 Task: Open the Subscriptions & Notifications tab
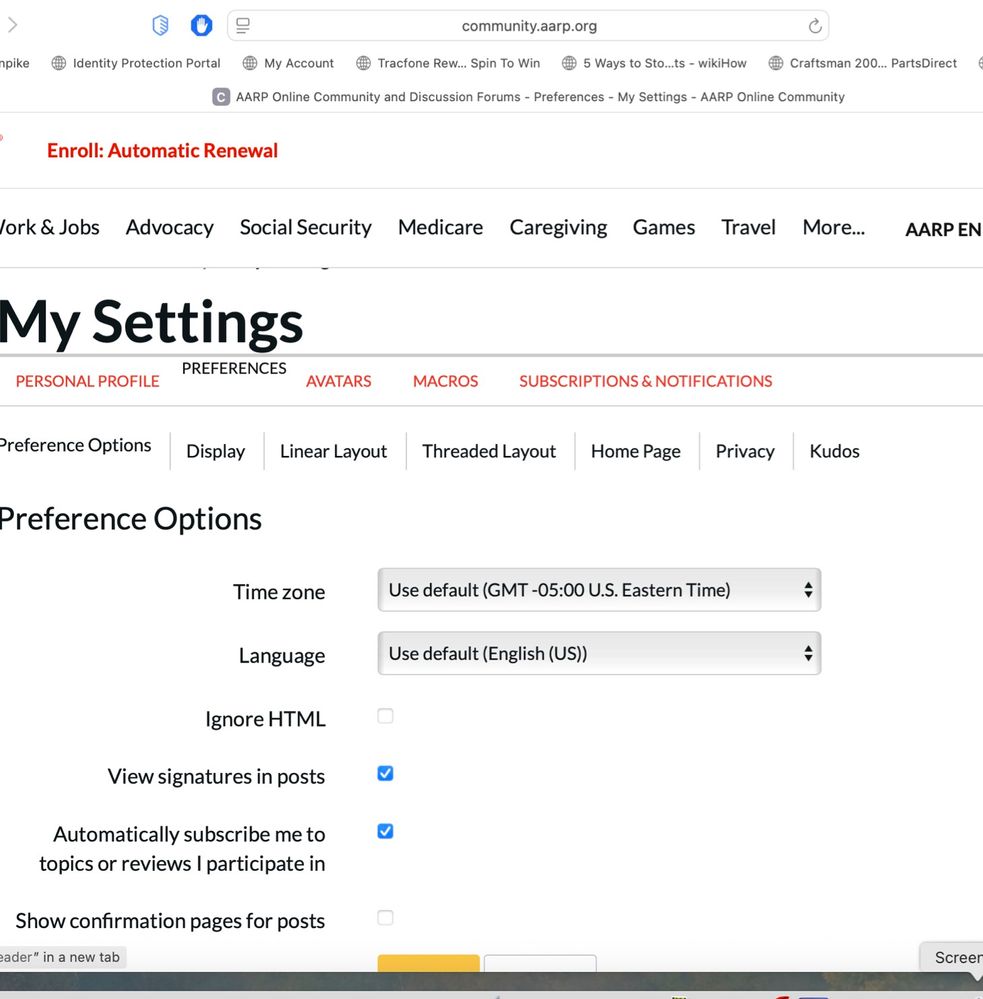click(x=645, y=381)
